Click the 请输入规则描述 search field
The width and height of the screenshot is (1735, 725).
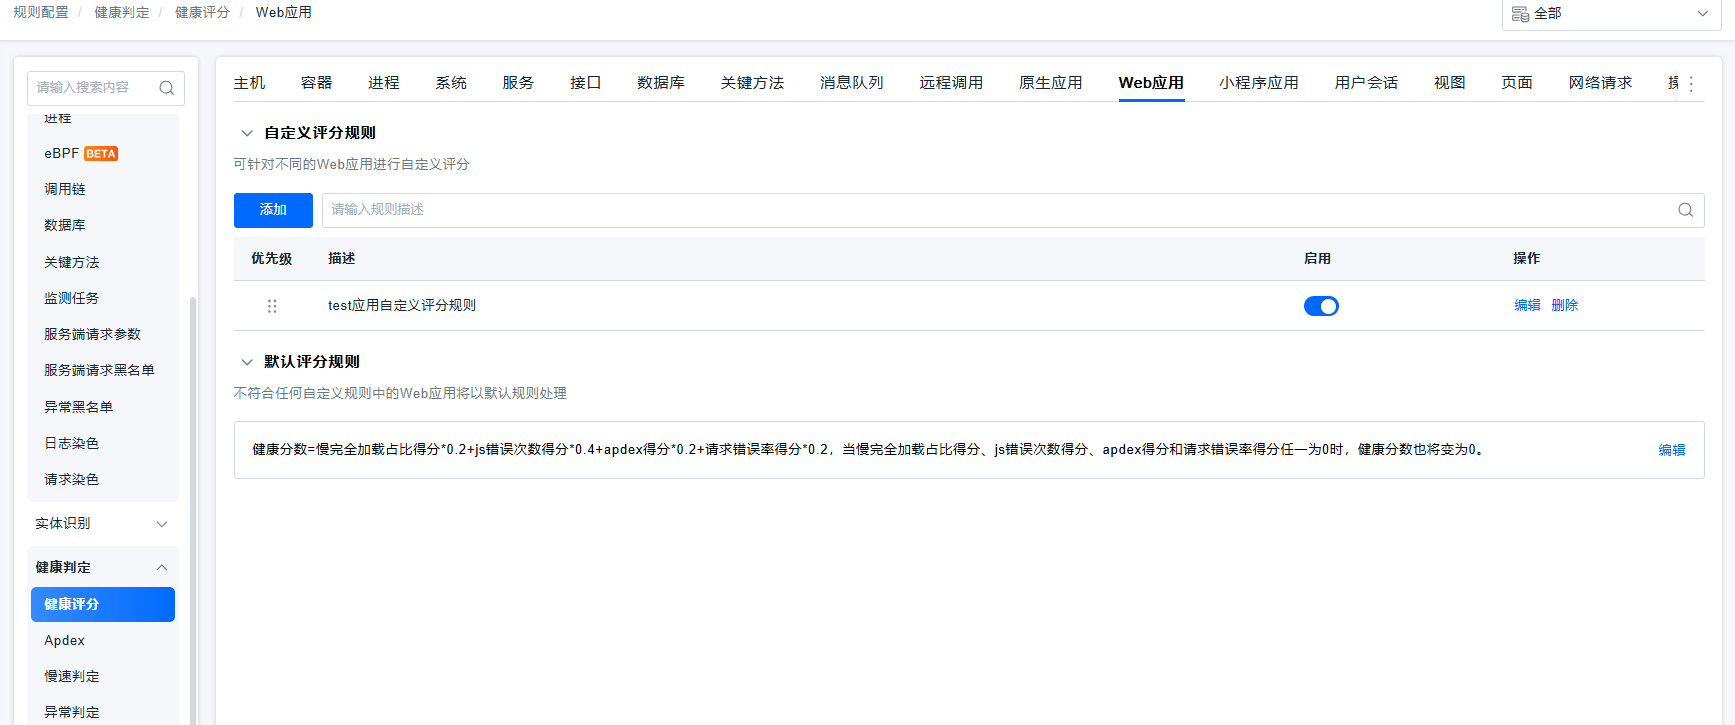click(990, 210)
